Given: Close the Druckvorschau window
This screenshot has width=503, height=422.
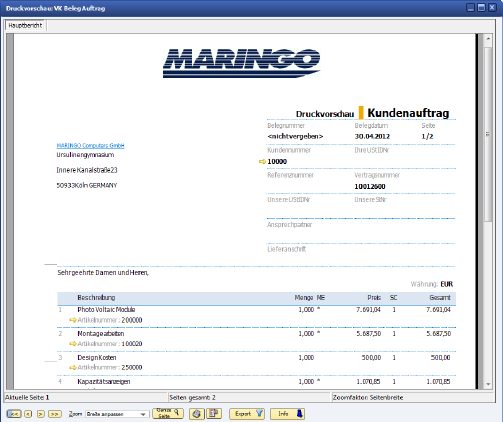Looking at the screenshot, I should click(492, 8).
